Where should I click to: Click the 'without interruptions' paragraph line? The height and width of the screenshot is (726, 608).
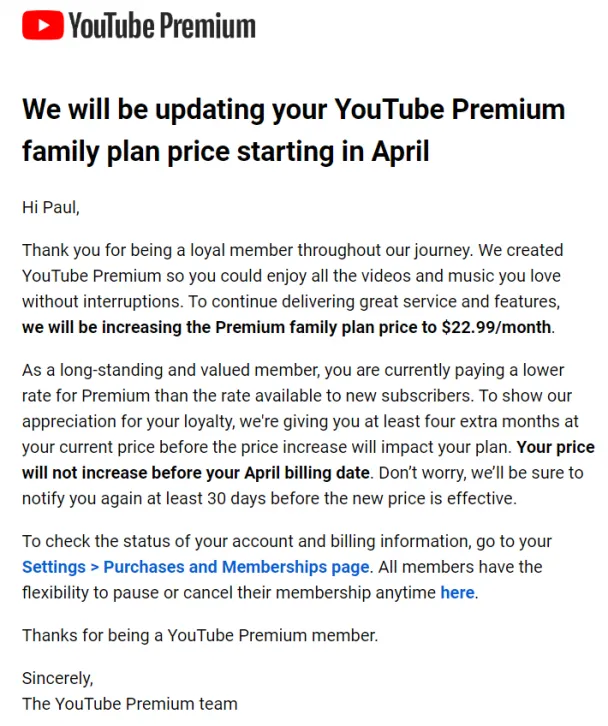pyautogui.click(x=291, y=301)
